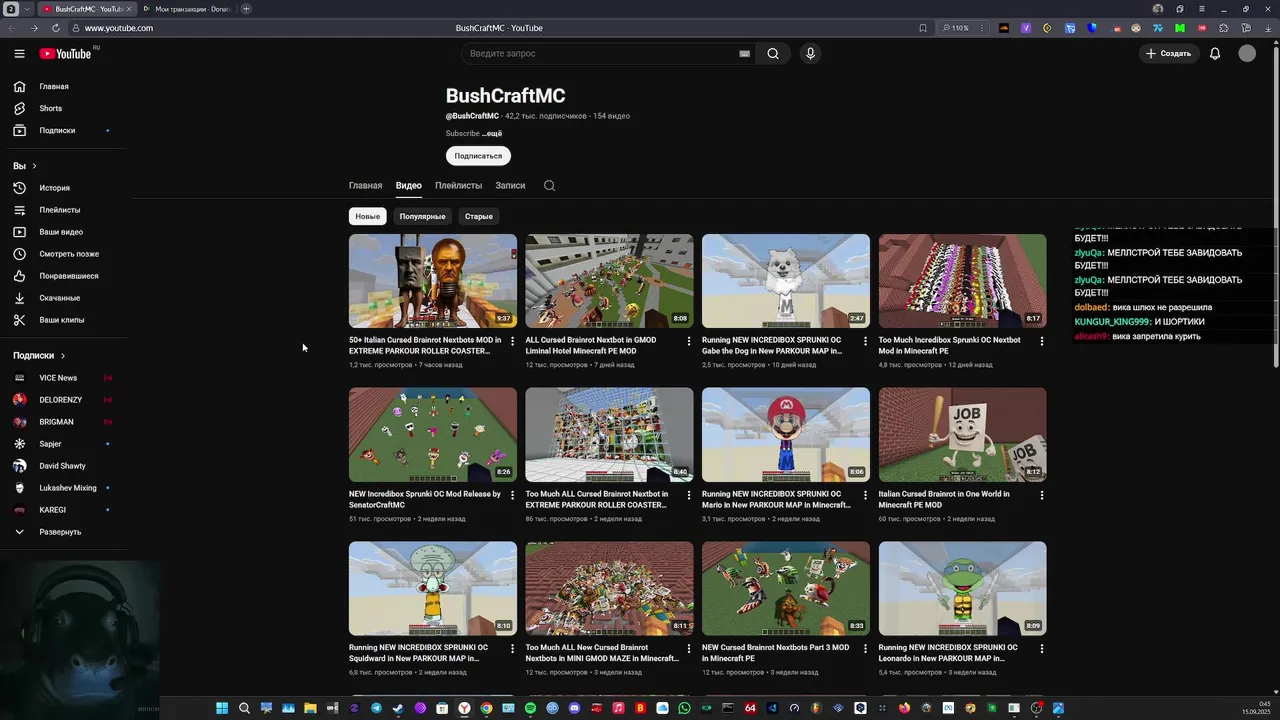Open options for 50+ Italian Cursed Brainrot video
This screenshot has height=720, width=1280.
click(512, 341)
